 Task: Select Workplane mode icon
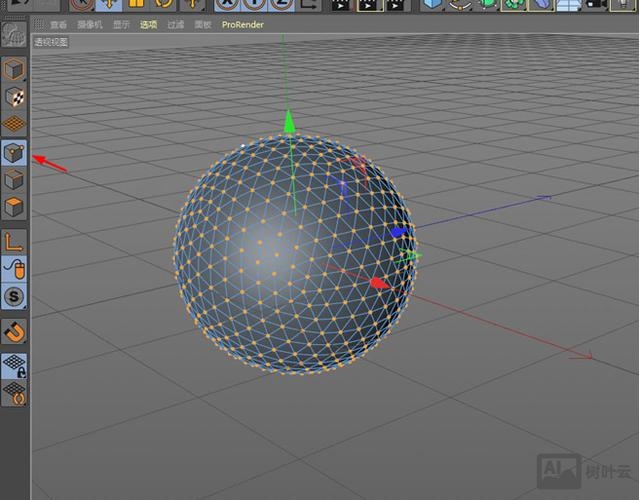(14, 123)
